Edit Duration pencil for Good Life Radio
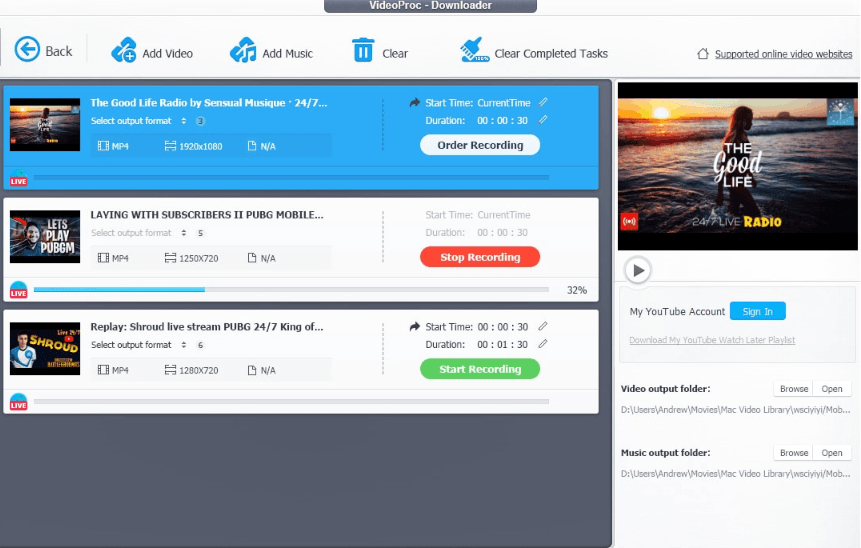The image size is (861, 548). [543, 120]
